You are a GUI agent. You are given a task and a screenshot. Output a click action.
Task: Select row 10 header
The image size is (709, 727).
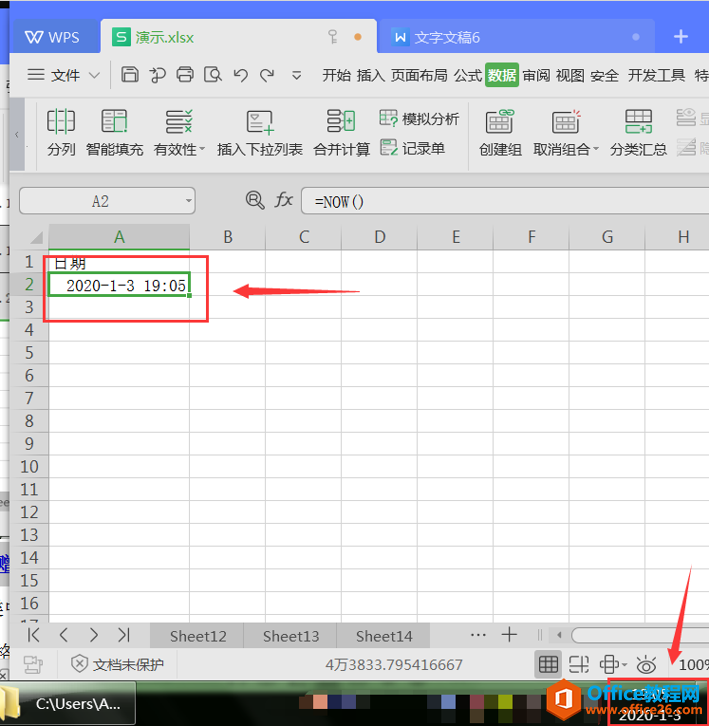[29, 466]
